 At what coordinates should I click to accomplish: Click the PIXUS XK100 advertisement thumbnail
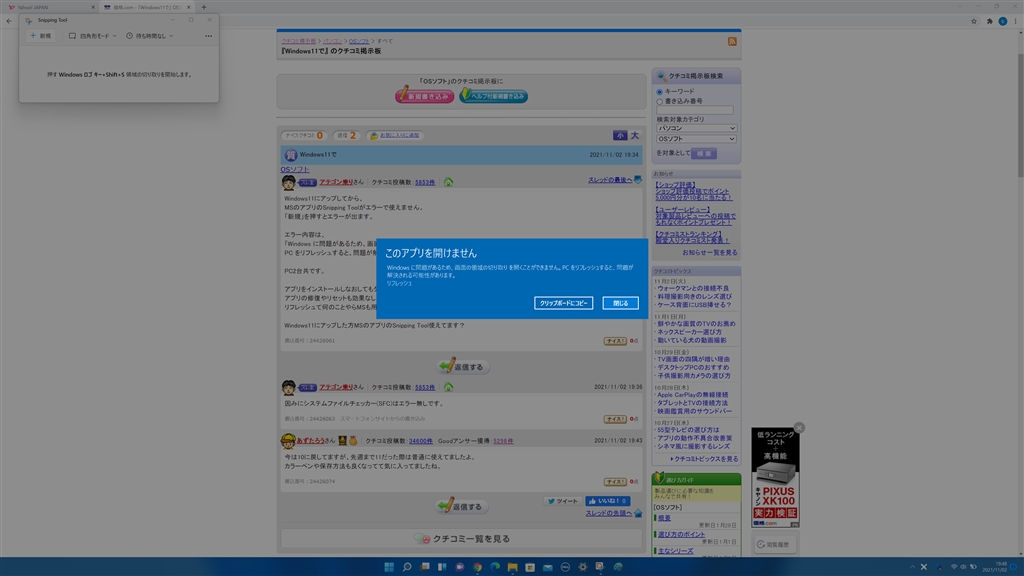(775, 478)
